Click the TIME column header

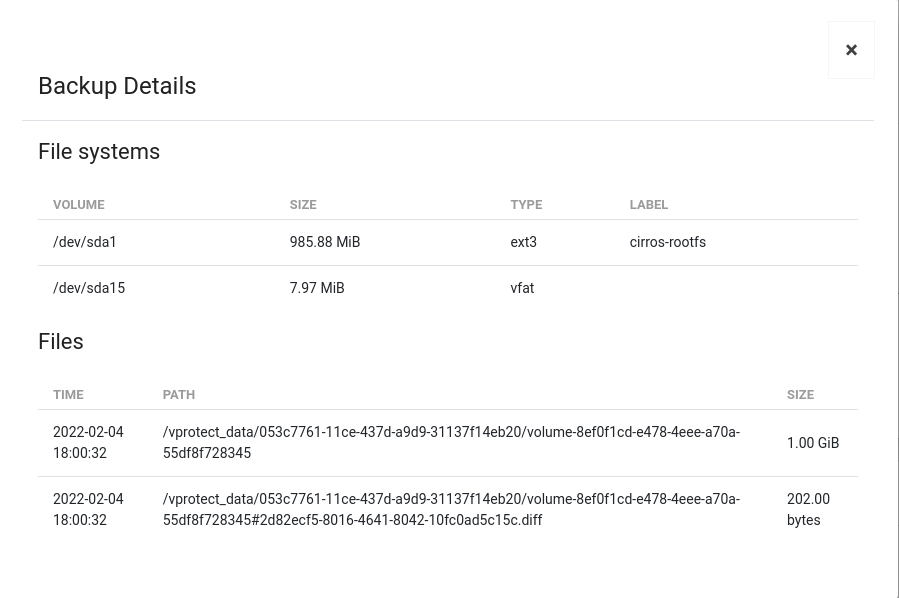click(68, 395)
